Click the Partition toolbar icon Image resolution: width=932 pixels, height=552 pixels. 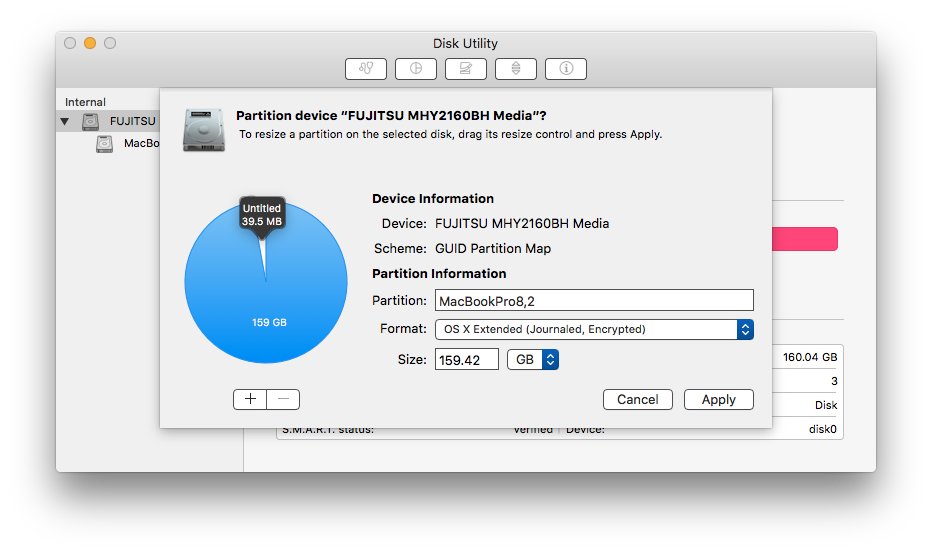click(x=415, y=68)
